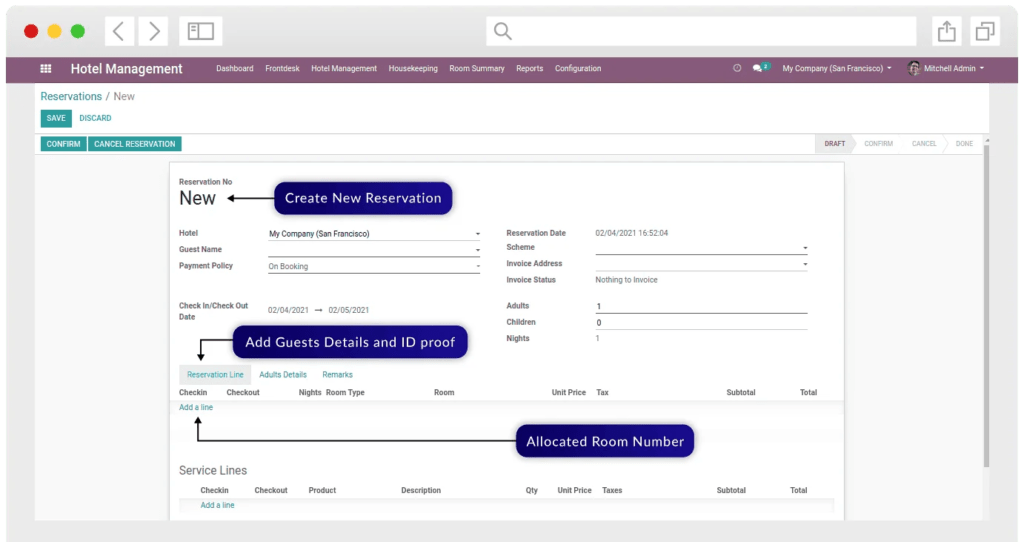Open the Payment Policy dropdown
Screen dimensions: 1024x542
click(374, 267)
